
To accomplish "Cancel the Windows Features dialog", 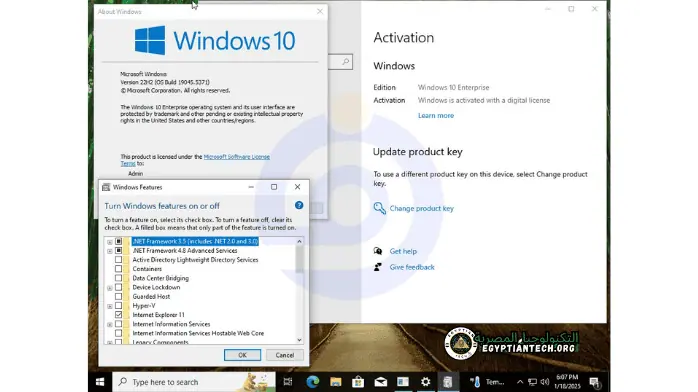I will 284,355.
